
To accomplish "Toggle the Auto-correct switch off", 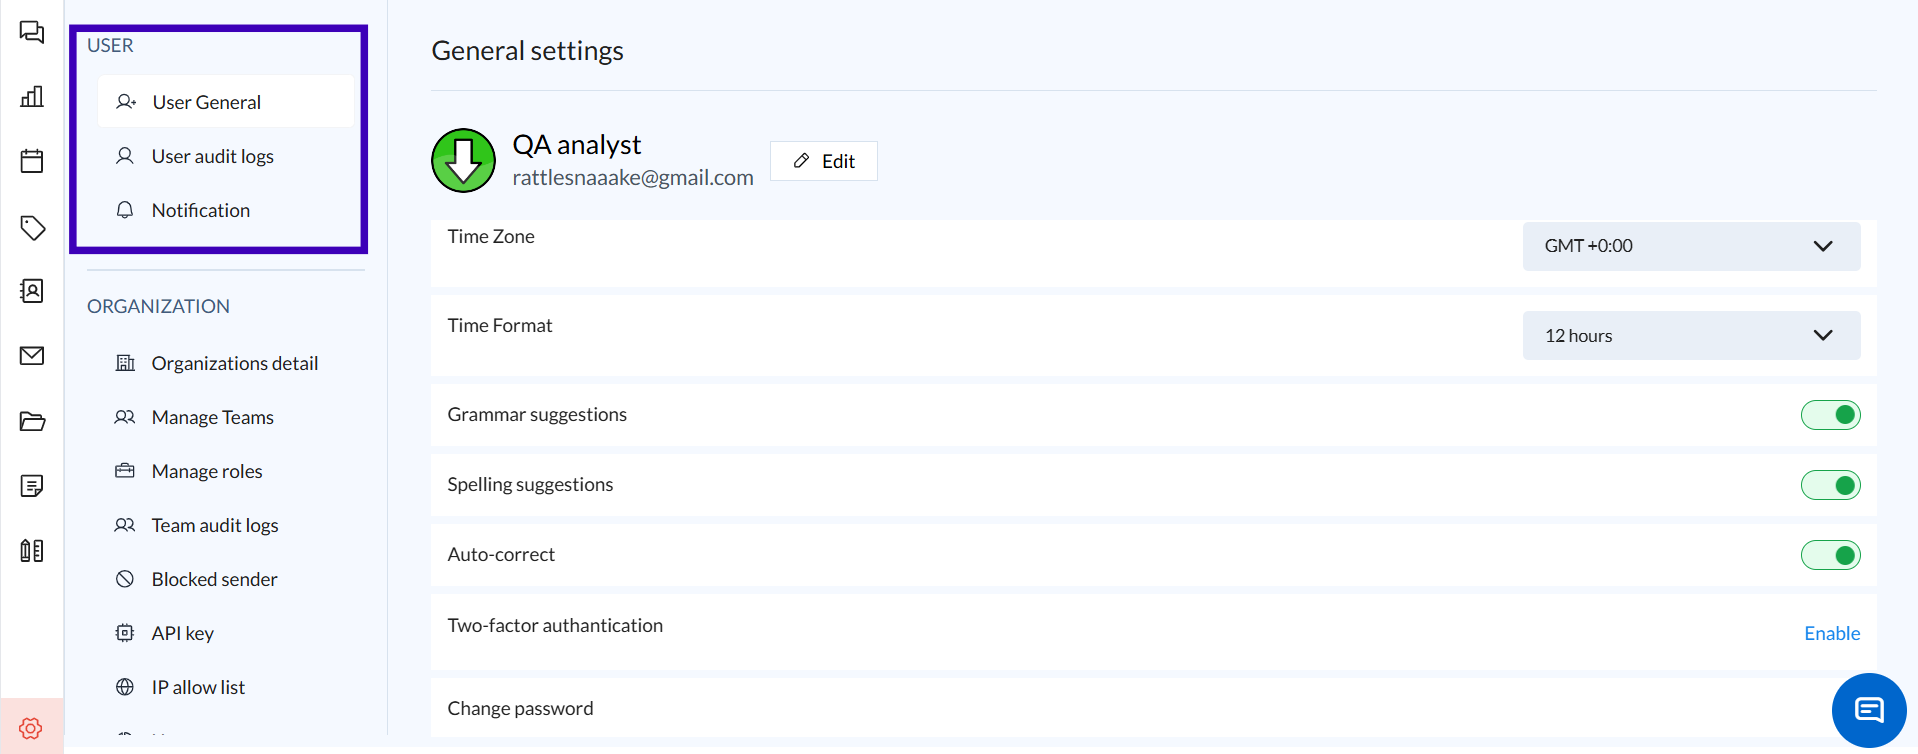I will pos(1830,555).
